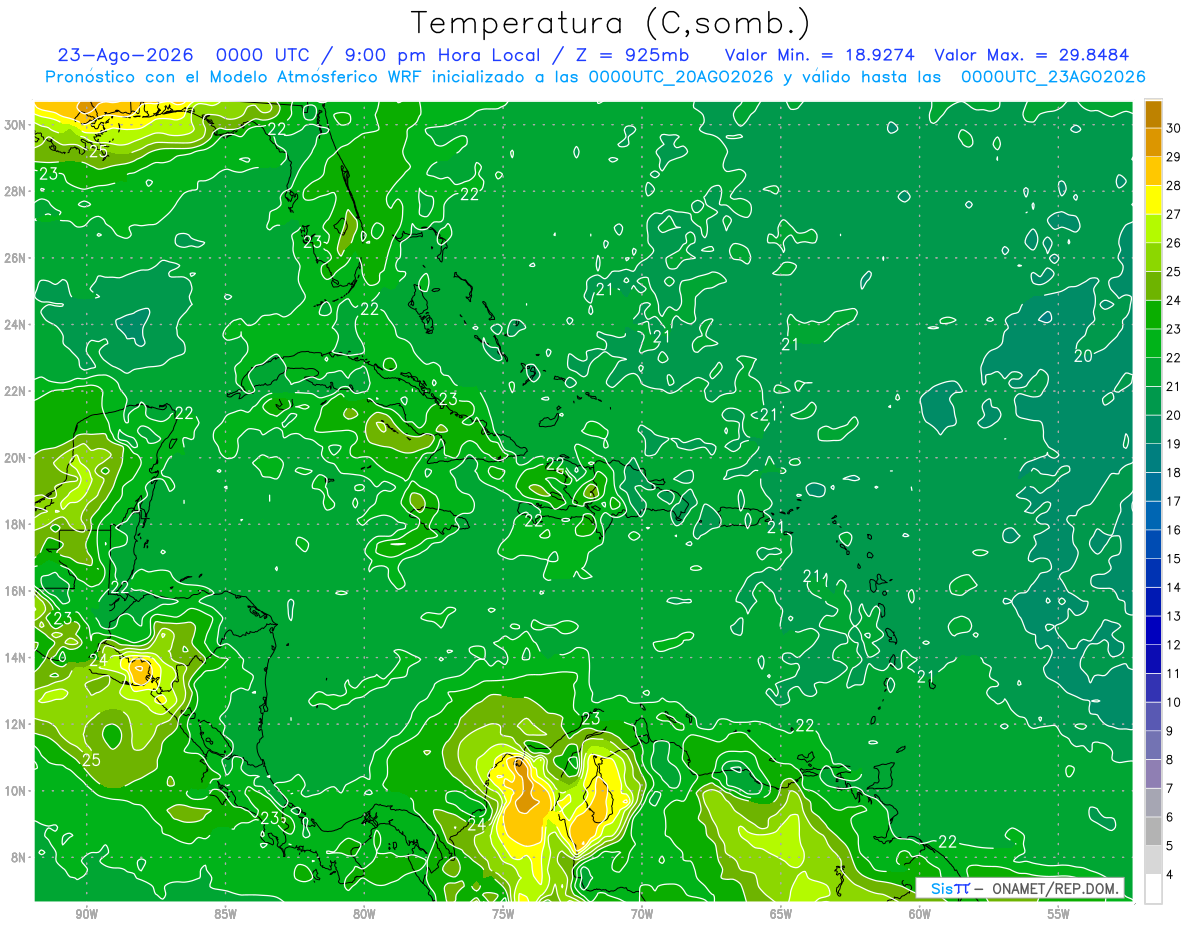The width and height of the screenshot is (1200, 927).
Task: Click the '28' value on color scale
Action: (1173, 185)
